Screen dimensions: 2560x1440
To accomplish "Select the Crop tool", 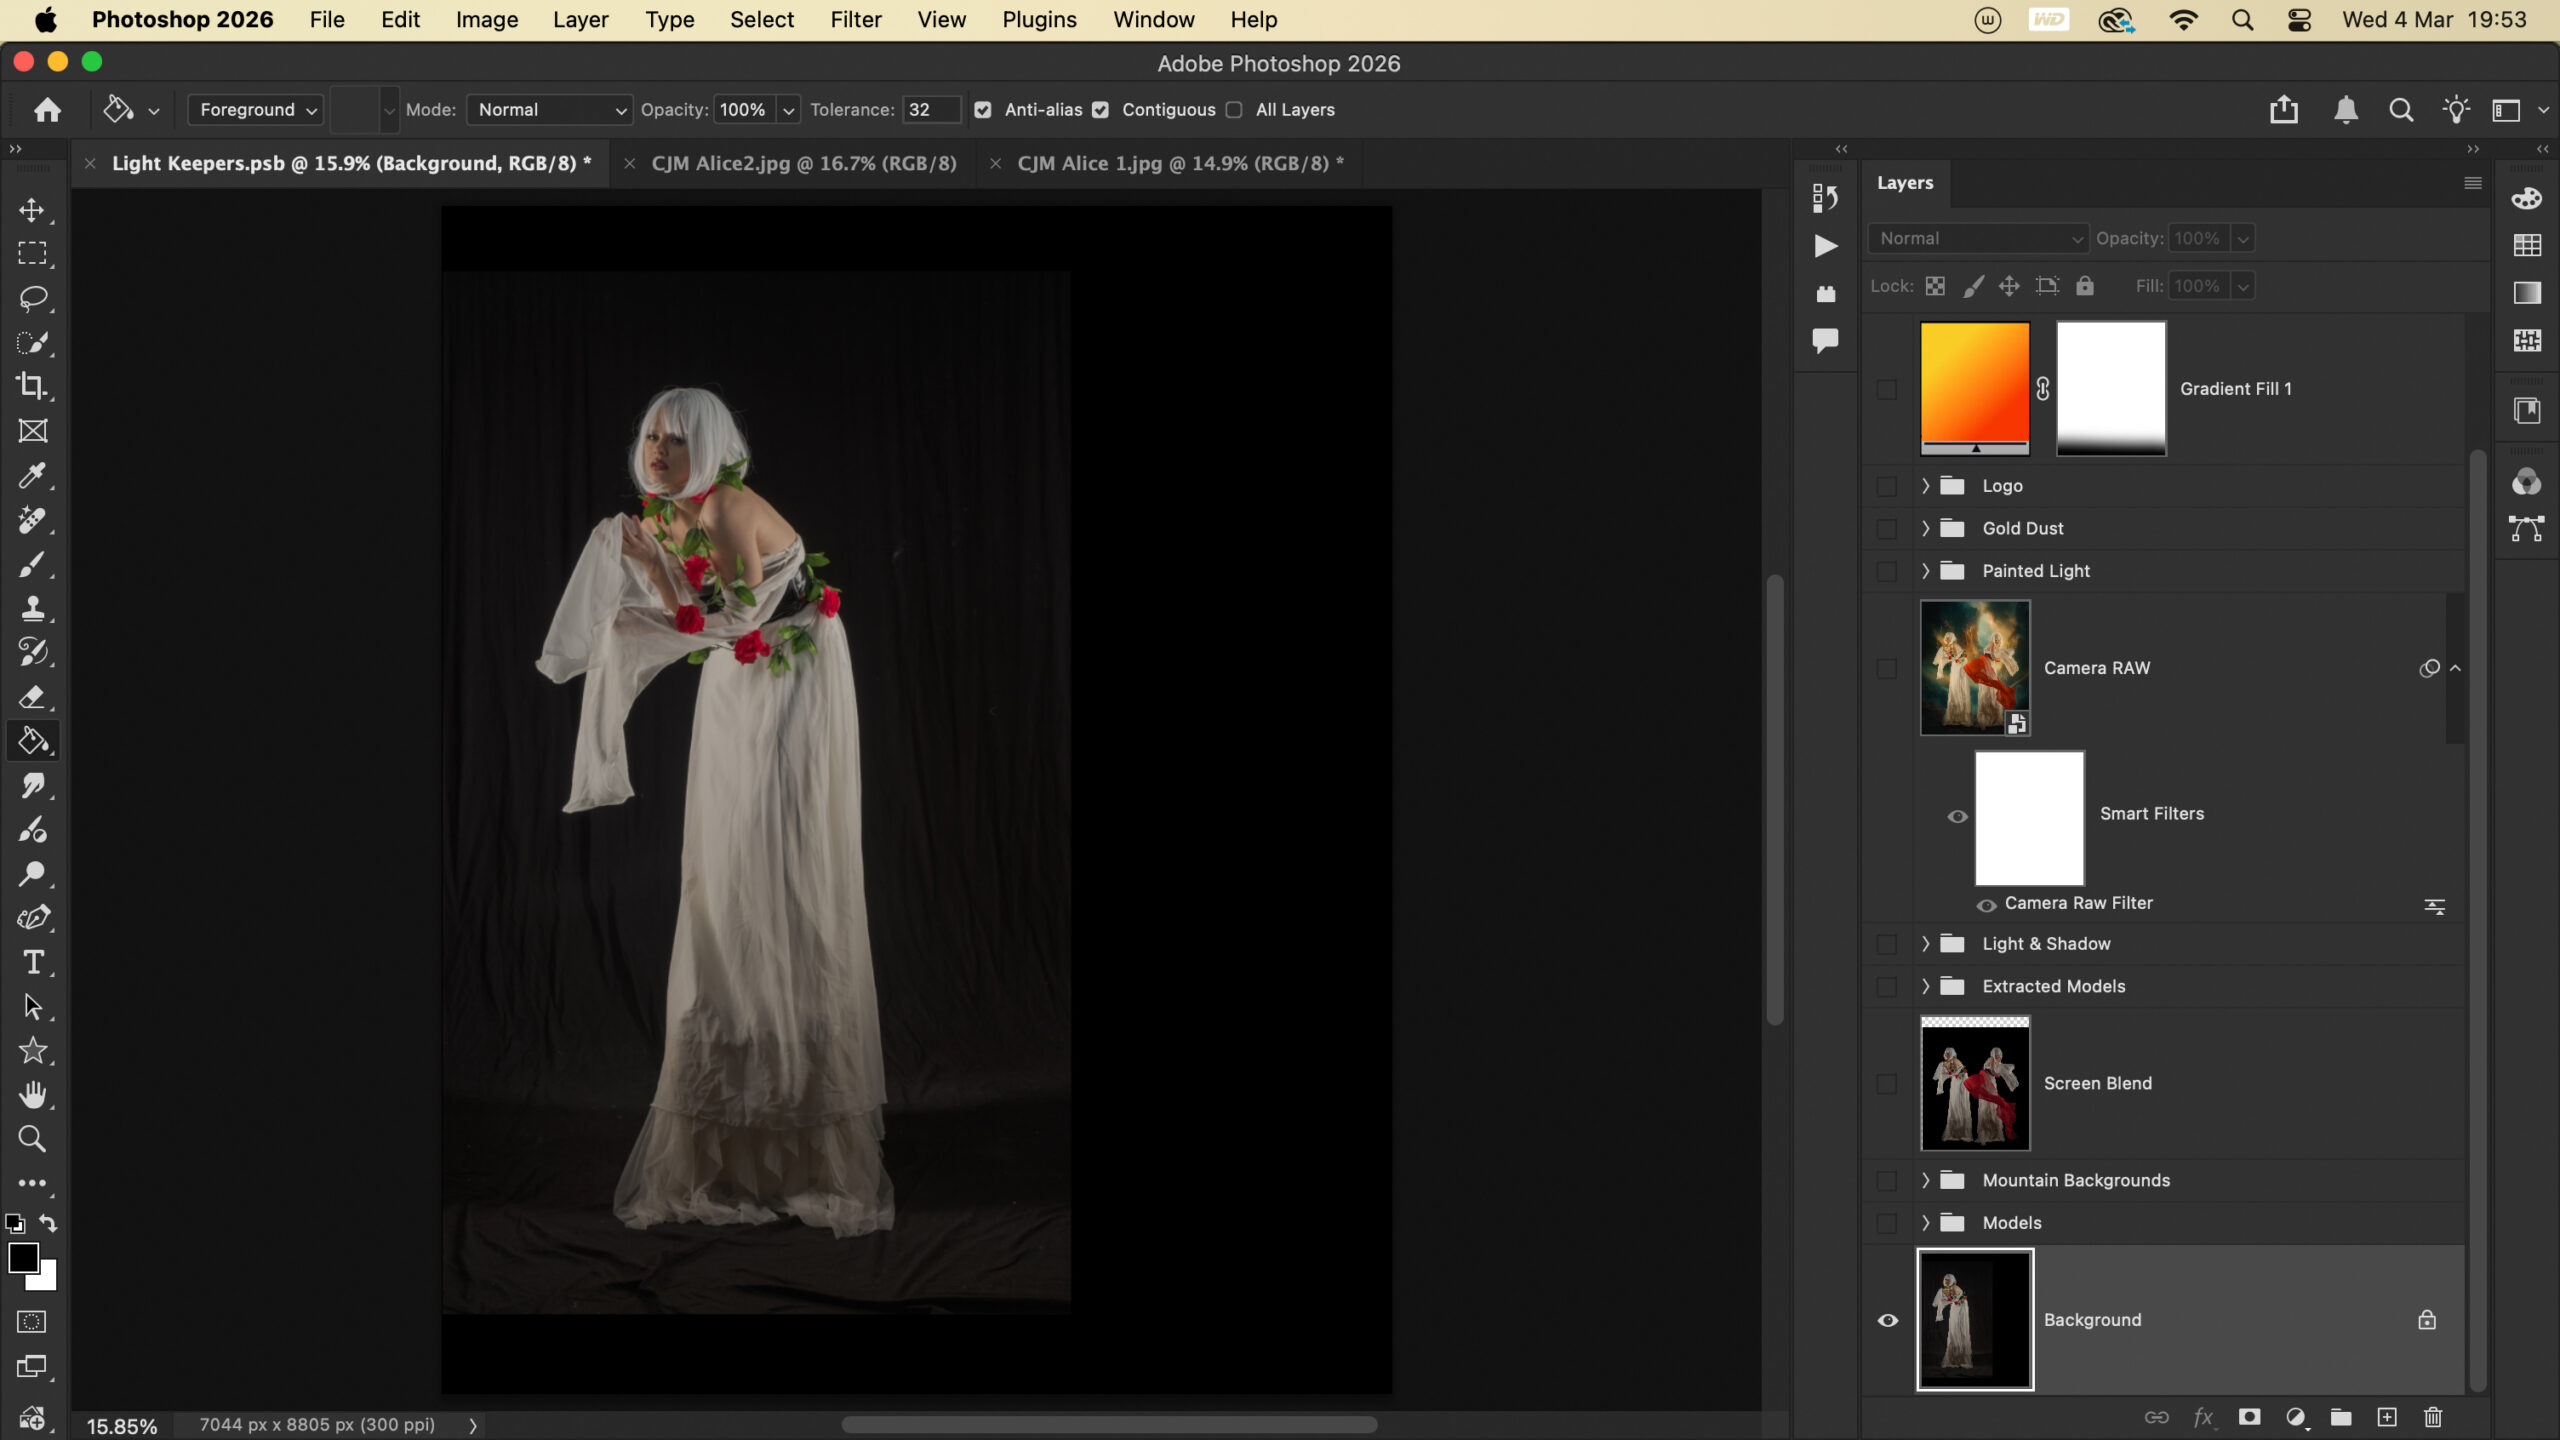I will coord(32,386).
